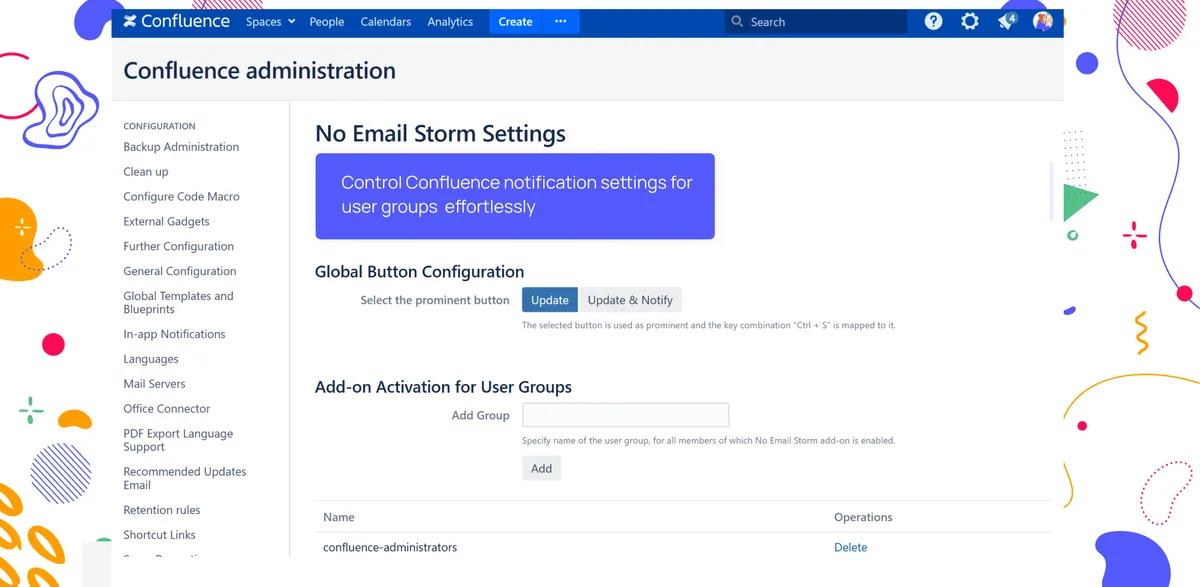Click the Create button

tap(515, 21)
